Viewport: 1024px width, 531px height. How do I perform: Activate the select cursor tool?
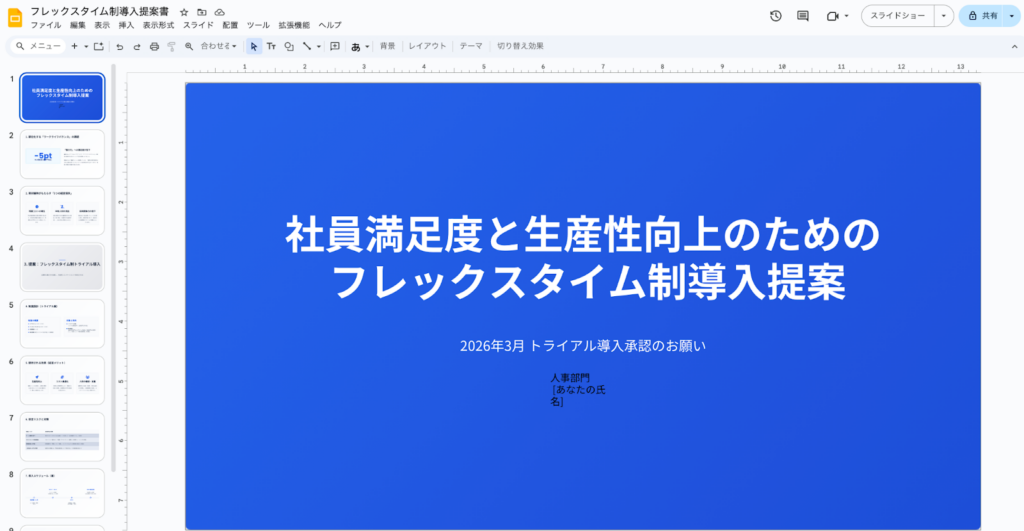pyautogui.click(x=254, y=46)
